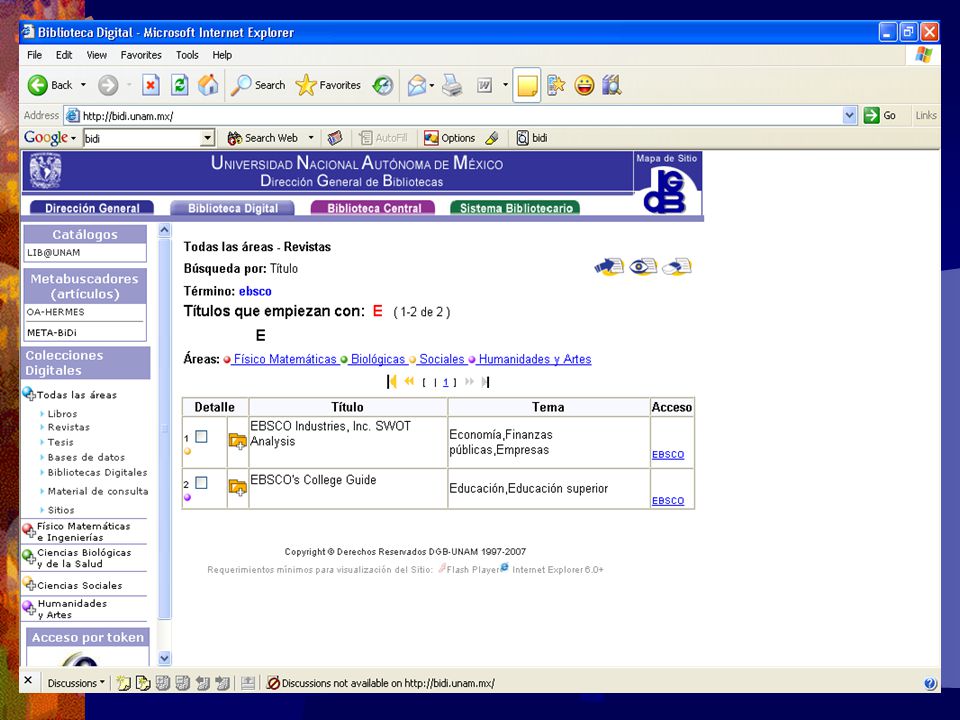Image resolution: width=960 pixels, height=720 pixels.
Task: Click sidebar scrollbar down arrow
Action: (x=164, y=658)
